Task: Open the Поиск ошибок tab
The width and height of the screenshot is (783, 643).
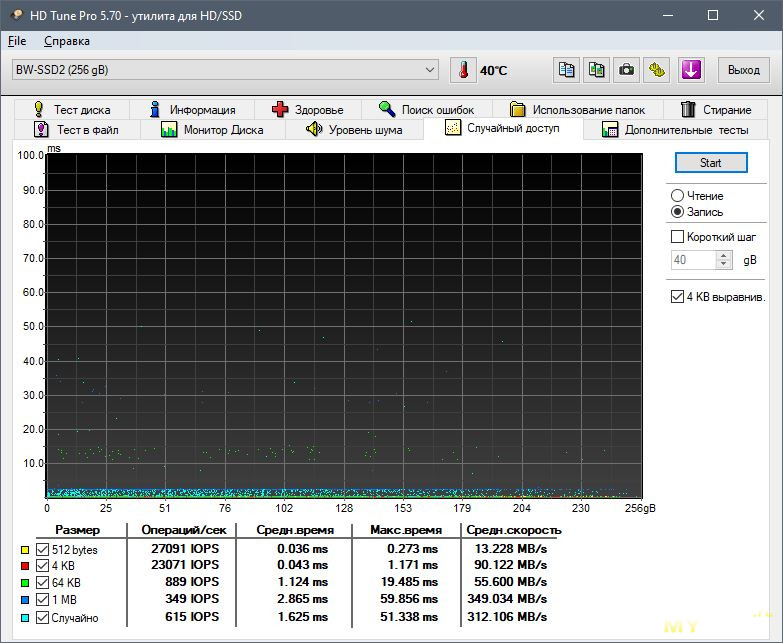Action: tap(427, 109)
